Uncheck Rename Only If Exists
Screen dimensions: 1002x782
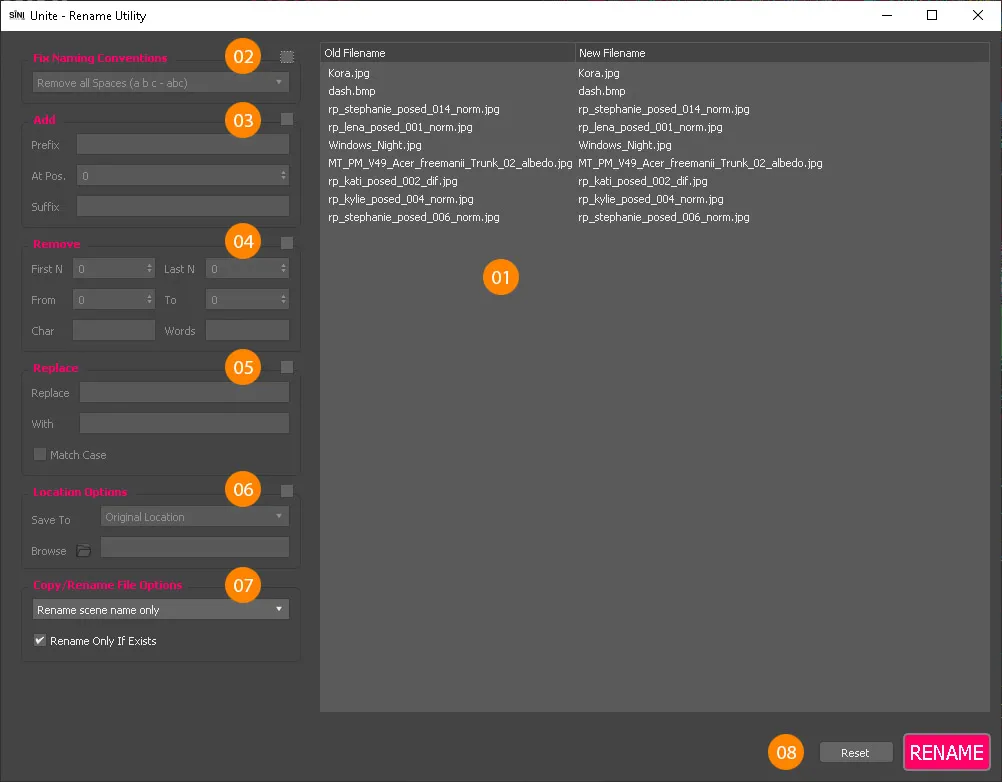tap(40, 640)
